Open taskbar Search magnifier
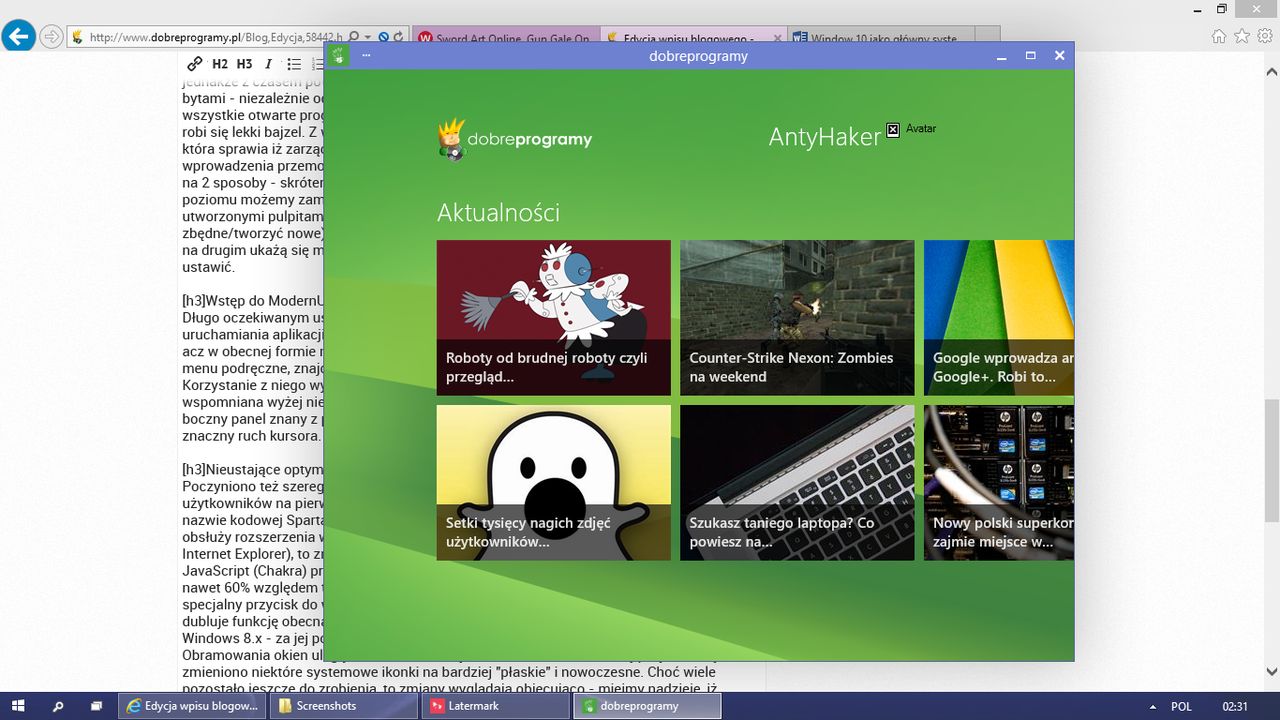 coord(58,706)
